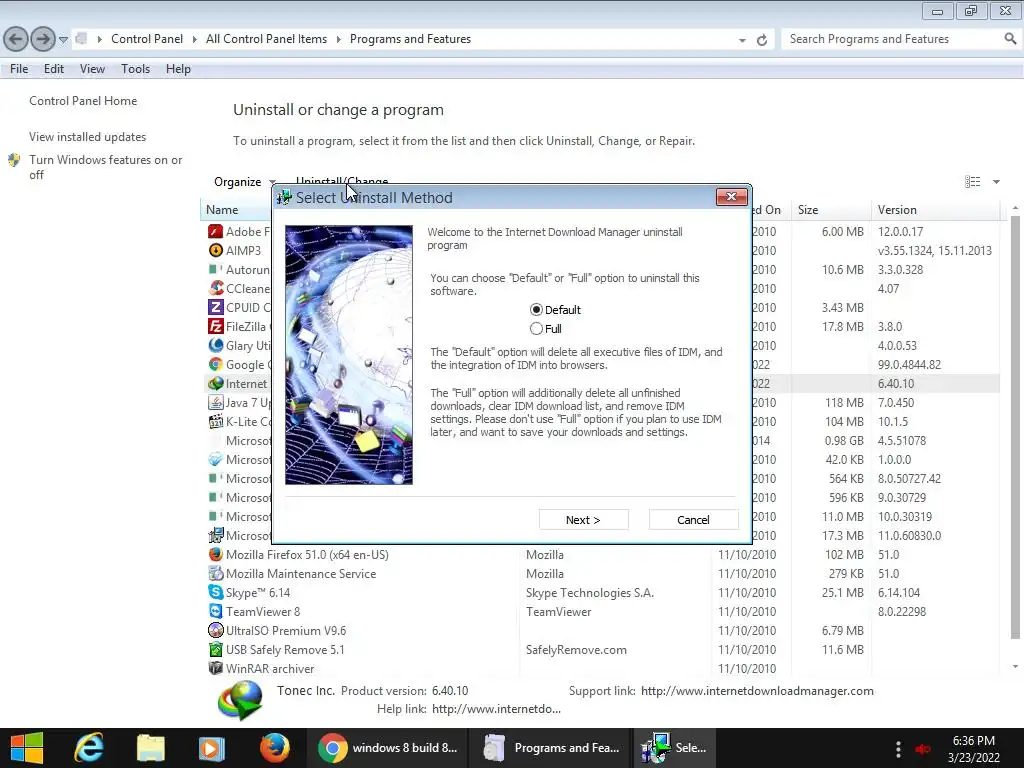This screenshot has width=1024, height=768.
Task: Click the search magnifier icon
Action: [1010, 39]
